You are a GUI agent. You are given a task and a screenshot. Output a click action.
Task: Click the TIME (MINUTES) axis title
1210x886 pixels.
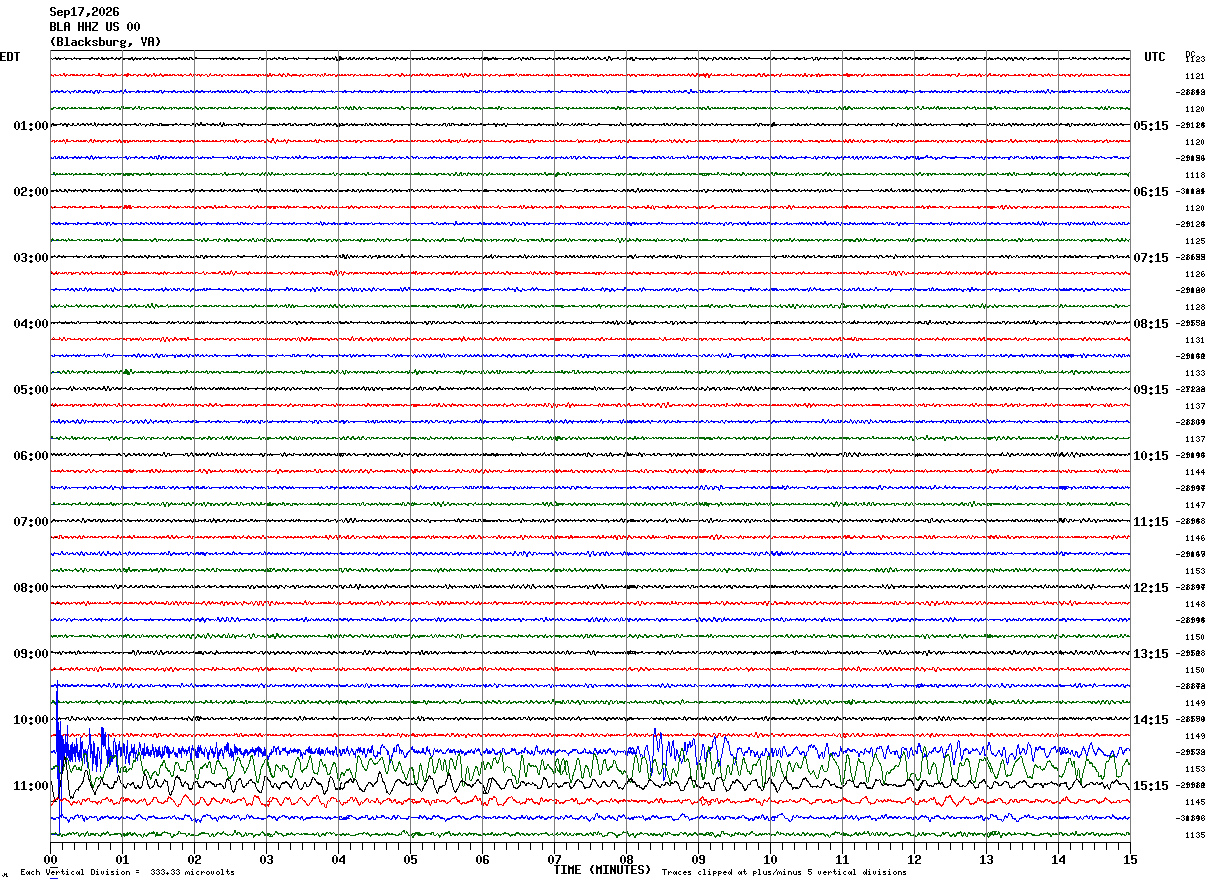[x=602, y=870]
